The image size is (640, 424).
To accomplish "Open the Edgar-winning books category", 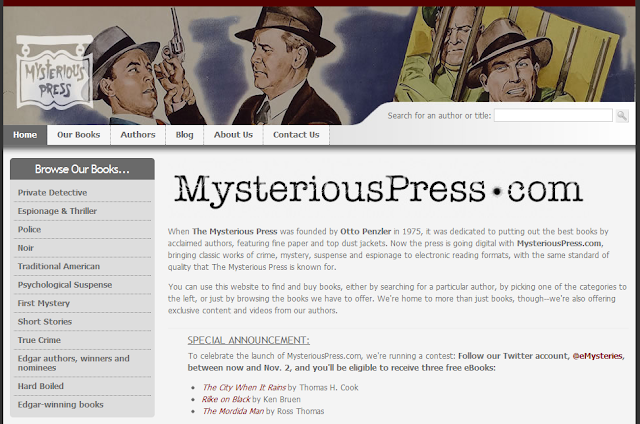I will coord(60,404).
